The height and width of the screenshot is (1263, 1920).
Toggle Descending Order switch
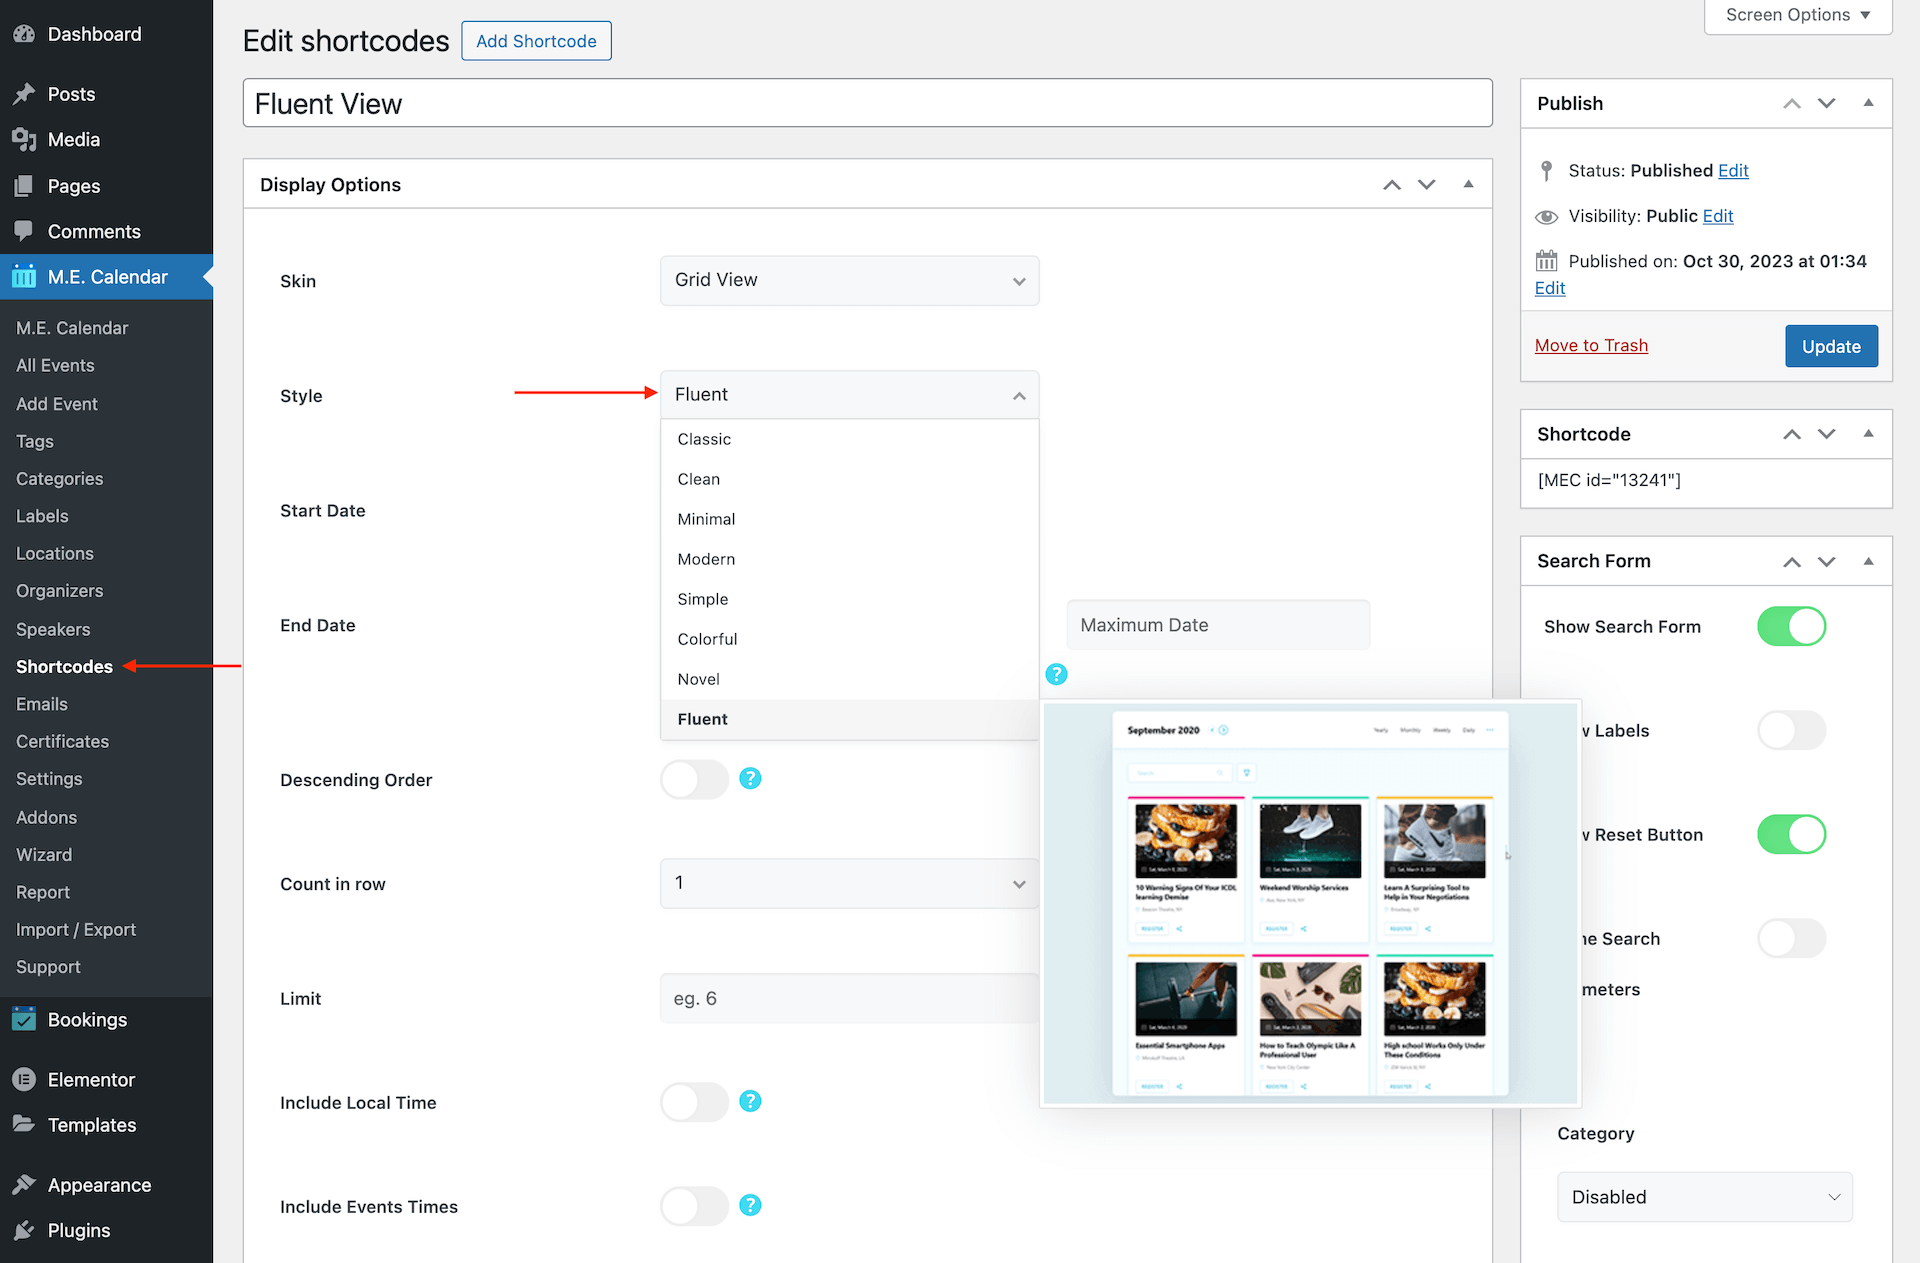pyautogui.click(x=695, y=779)
